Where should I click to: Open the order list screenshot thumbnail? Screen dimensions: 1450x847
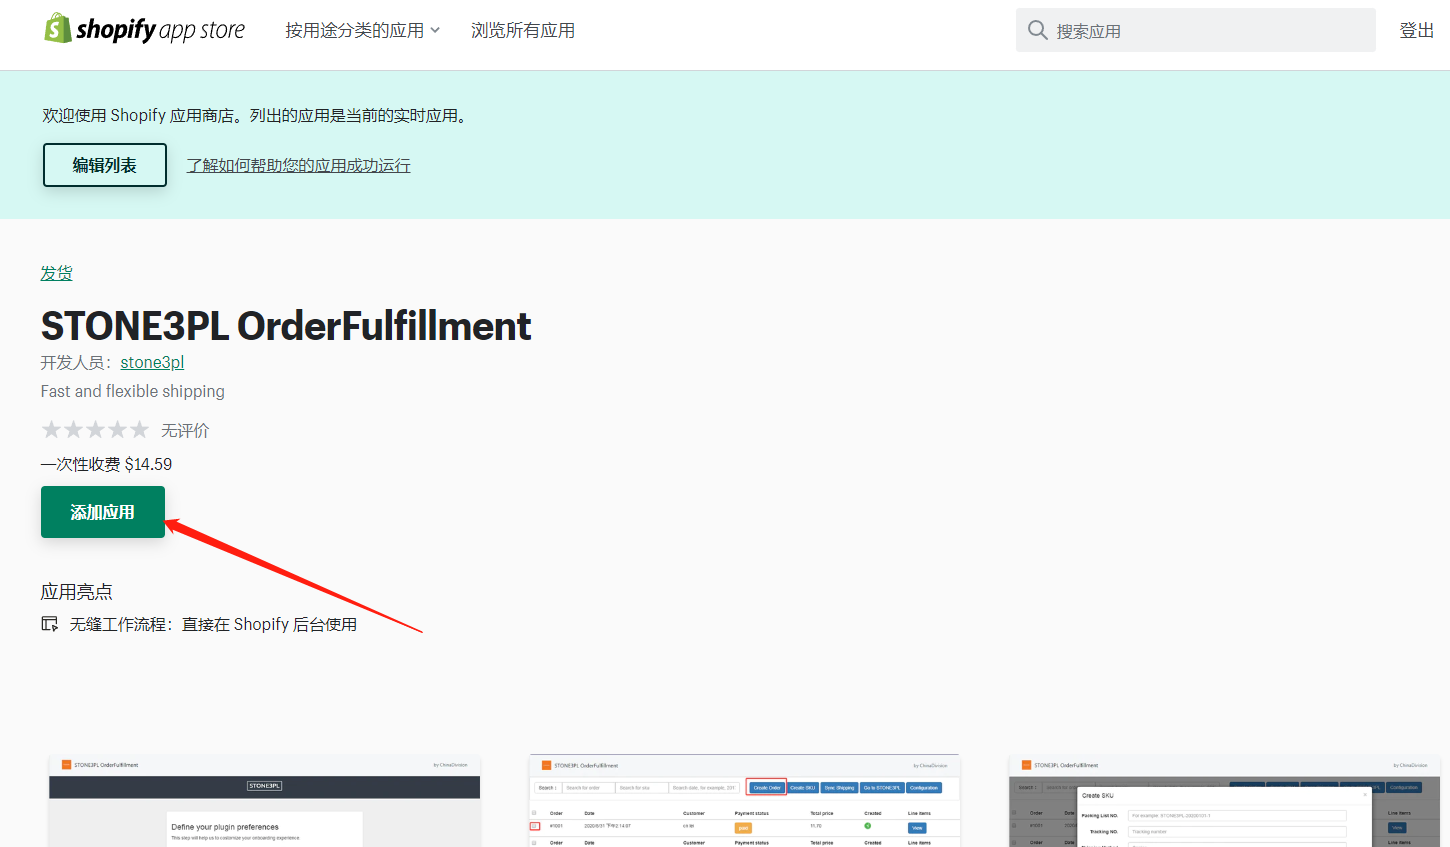[x=744, y=801]
